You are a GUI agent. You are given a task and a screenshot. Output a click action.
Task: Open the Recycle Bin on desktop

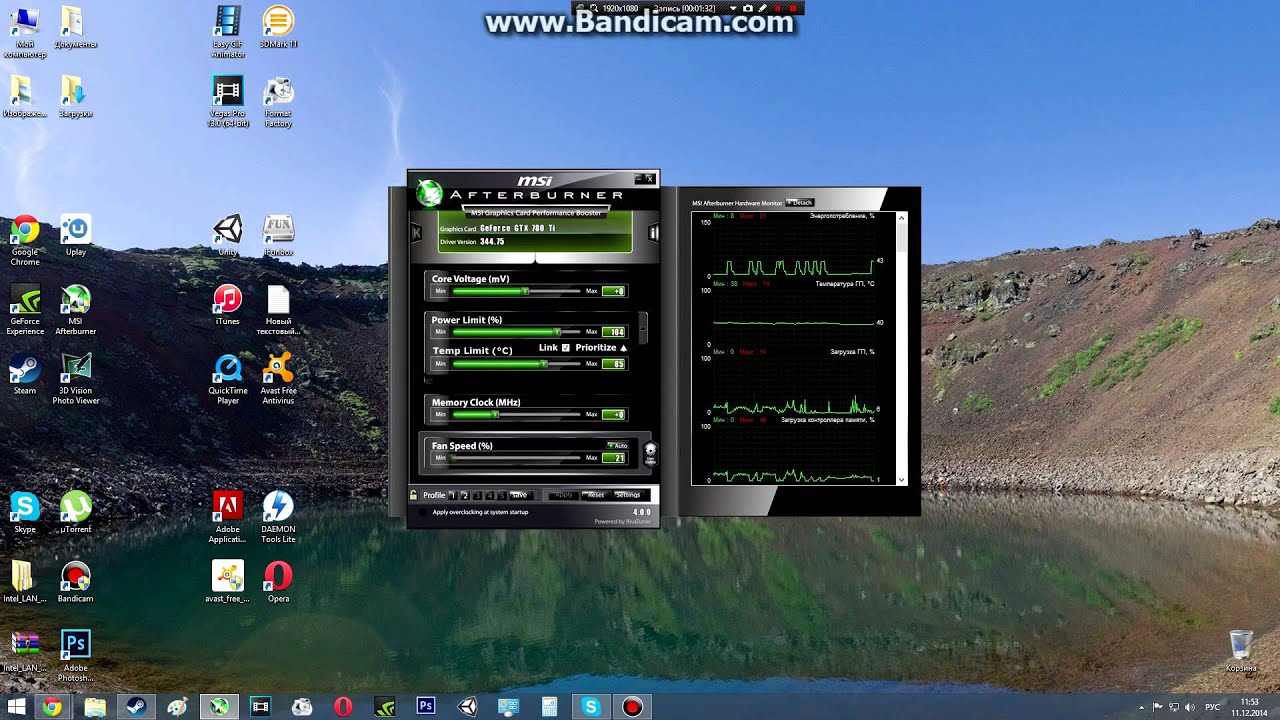(x=1240, y=651)
